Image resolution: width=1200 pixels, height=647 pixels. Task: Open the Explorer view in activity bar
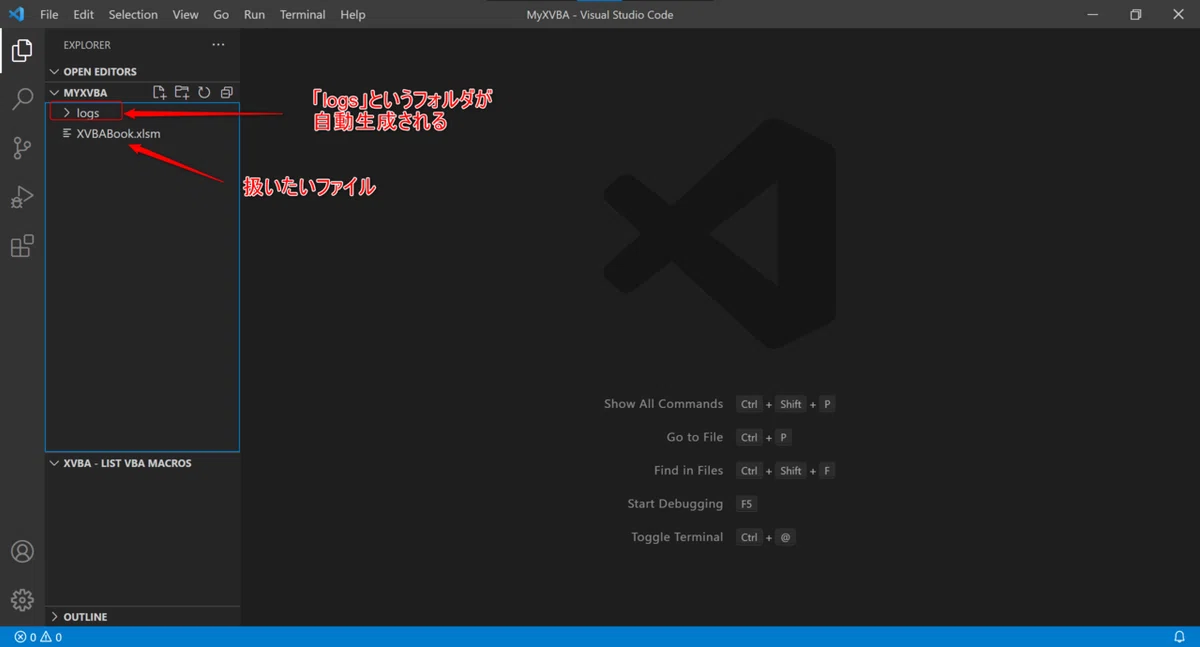coord(22,50)
